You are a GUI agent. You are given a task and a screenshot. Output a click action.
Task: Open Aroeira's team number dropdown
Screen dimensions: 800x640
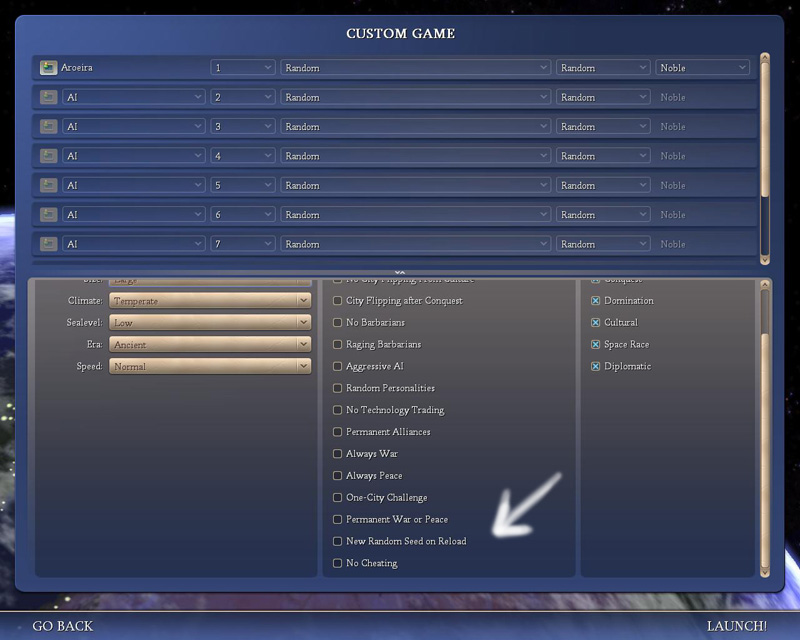coord(242,68)
